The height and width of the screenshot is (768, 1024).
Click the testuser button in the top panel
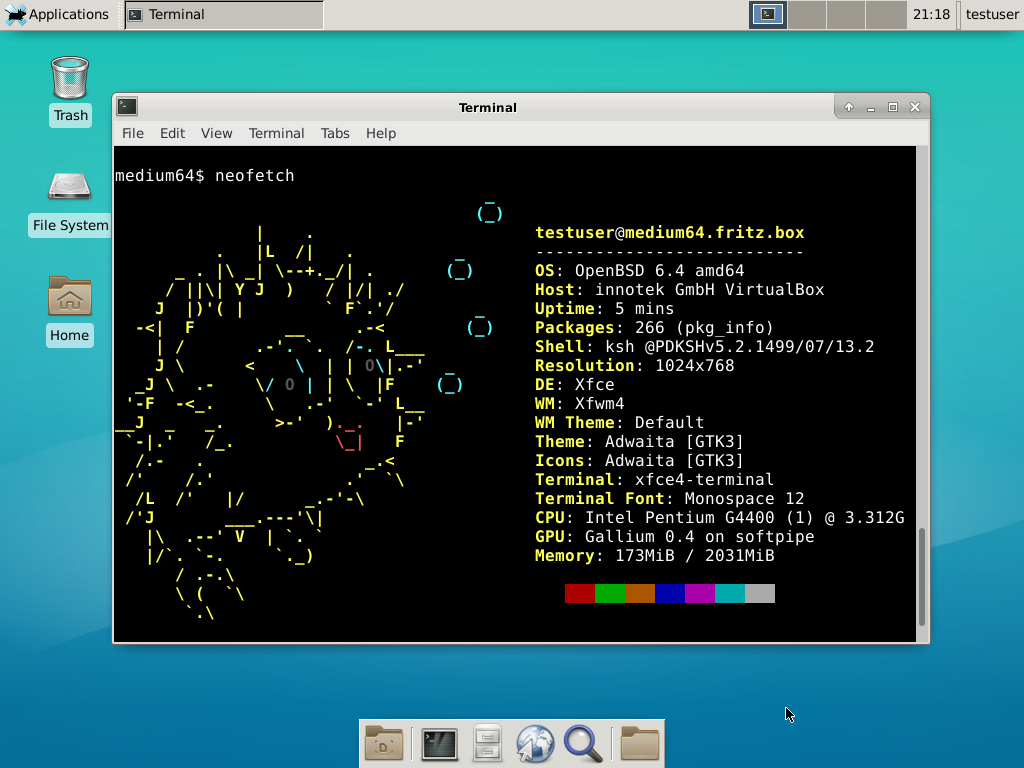click(991, 14)
